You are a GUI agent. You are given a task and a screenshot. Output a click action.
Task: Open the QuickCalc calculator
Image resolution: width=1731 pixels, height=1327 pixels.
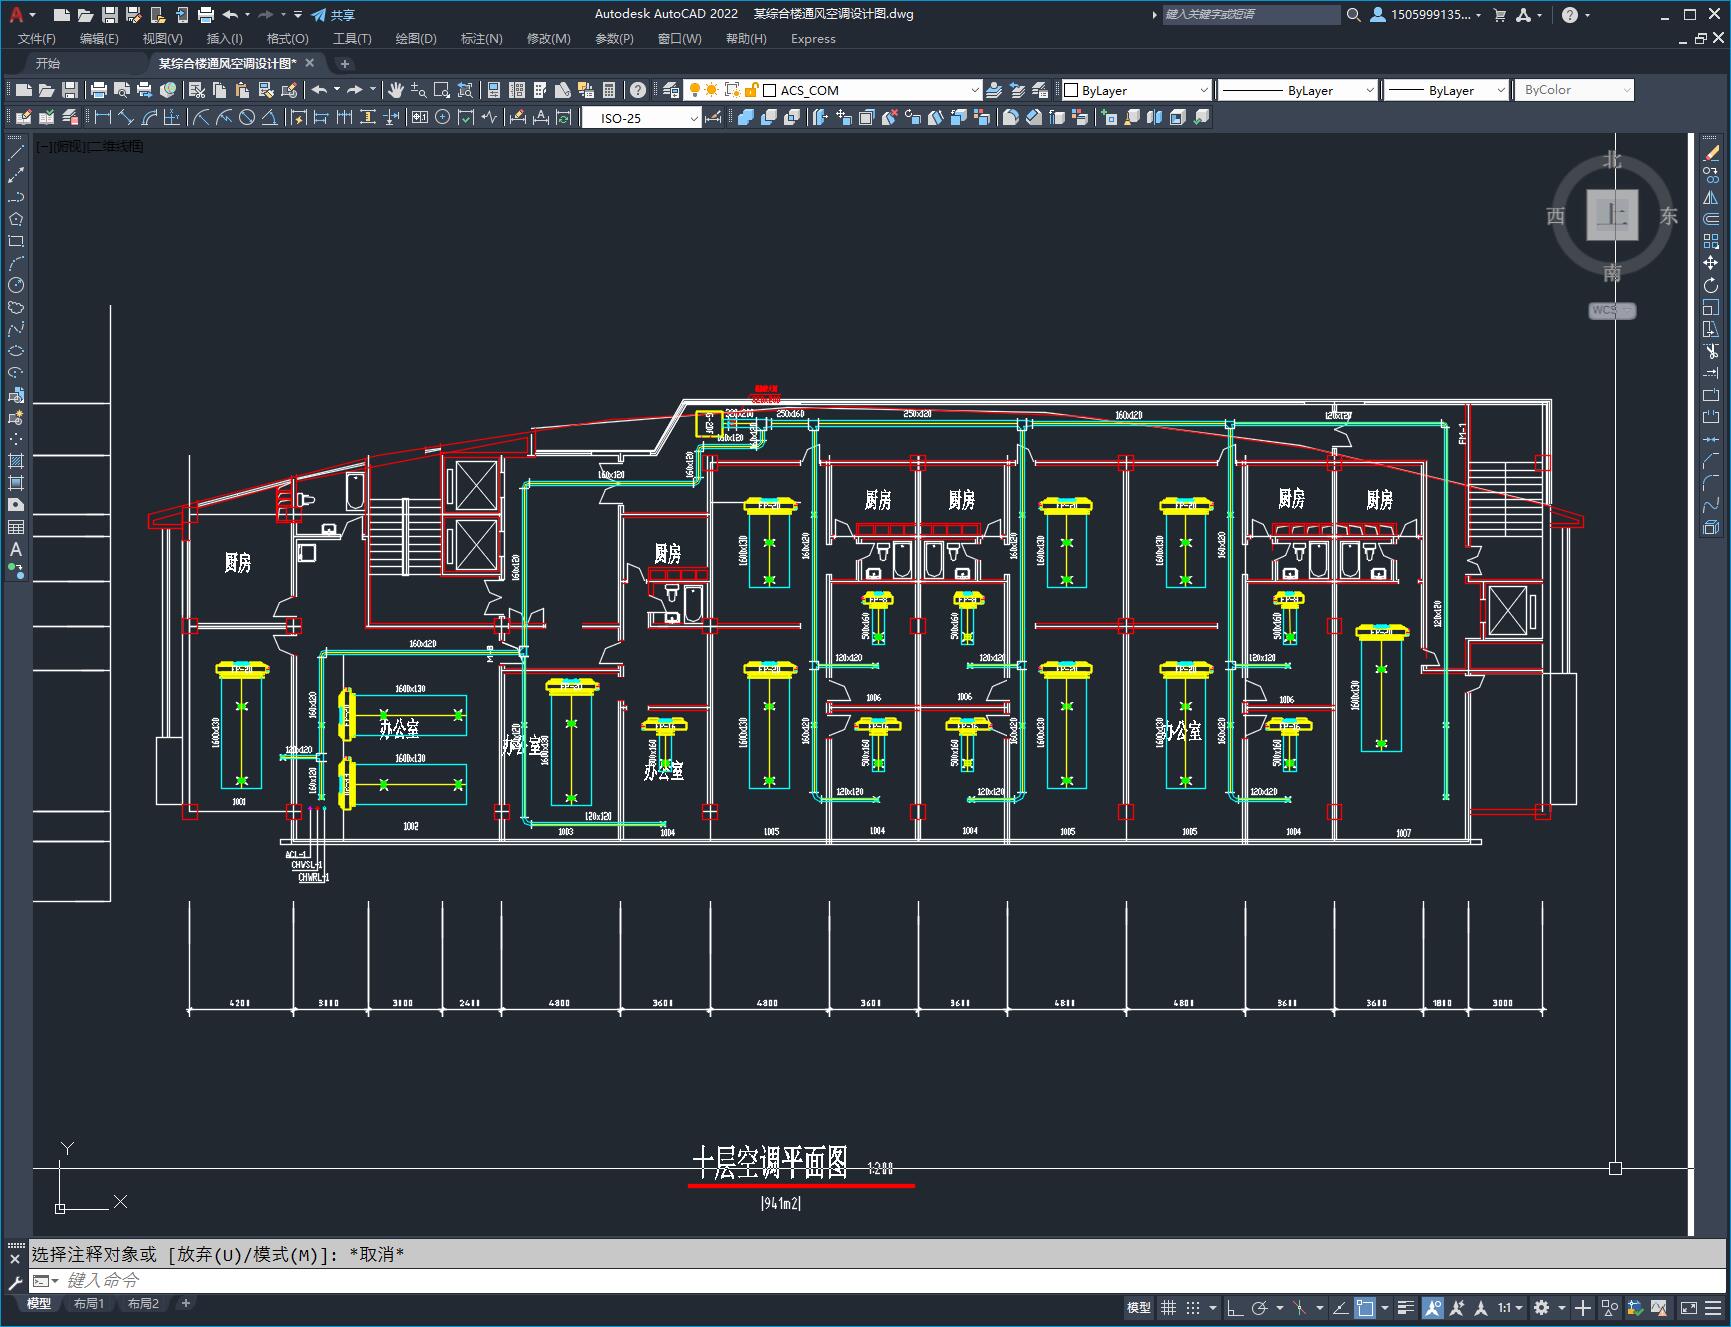(609, 90)
